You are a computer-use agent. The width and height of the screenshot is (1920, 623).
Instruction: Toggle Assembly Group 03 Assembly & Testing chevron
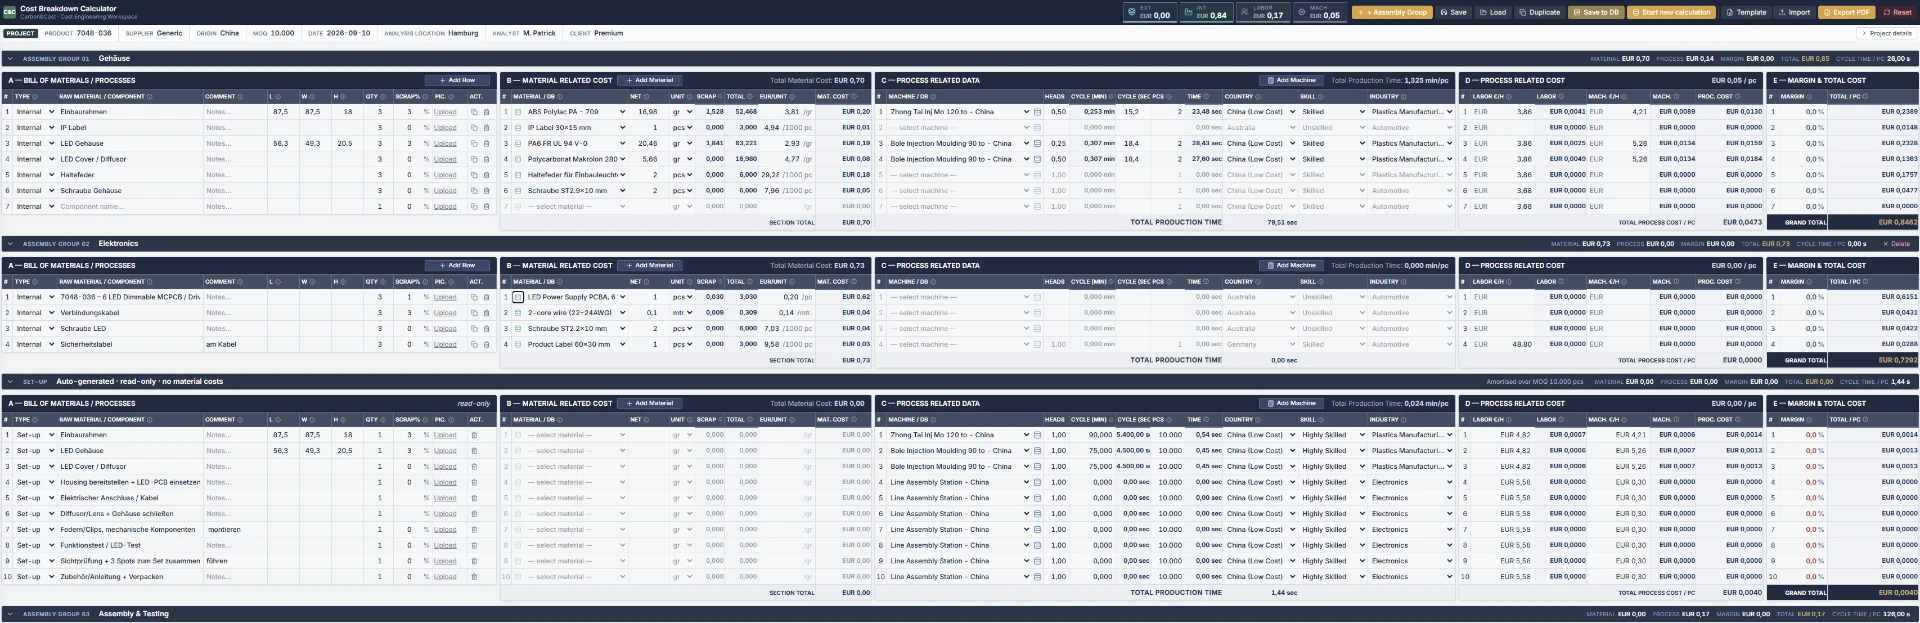tap(10, 614)
